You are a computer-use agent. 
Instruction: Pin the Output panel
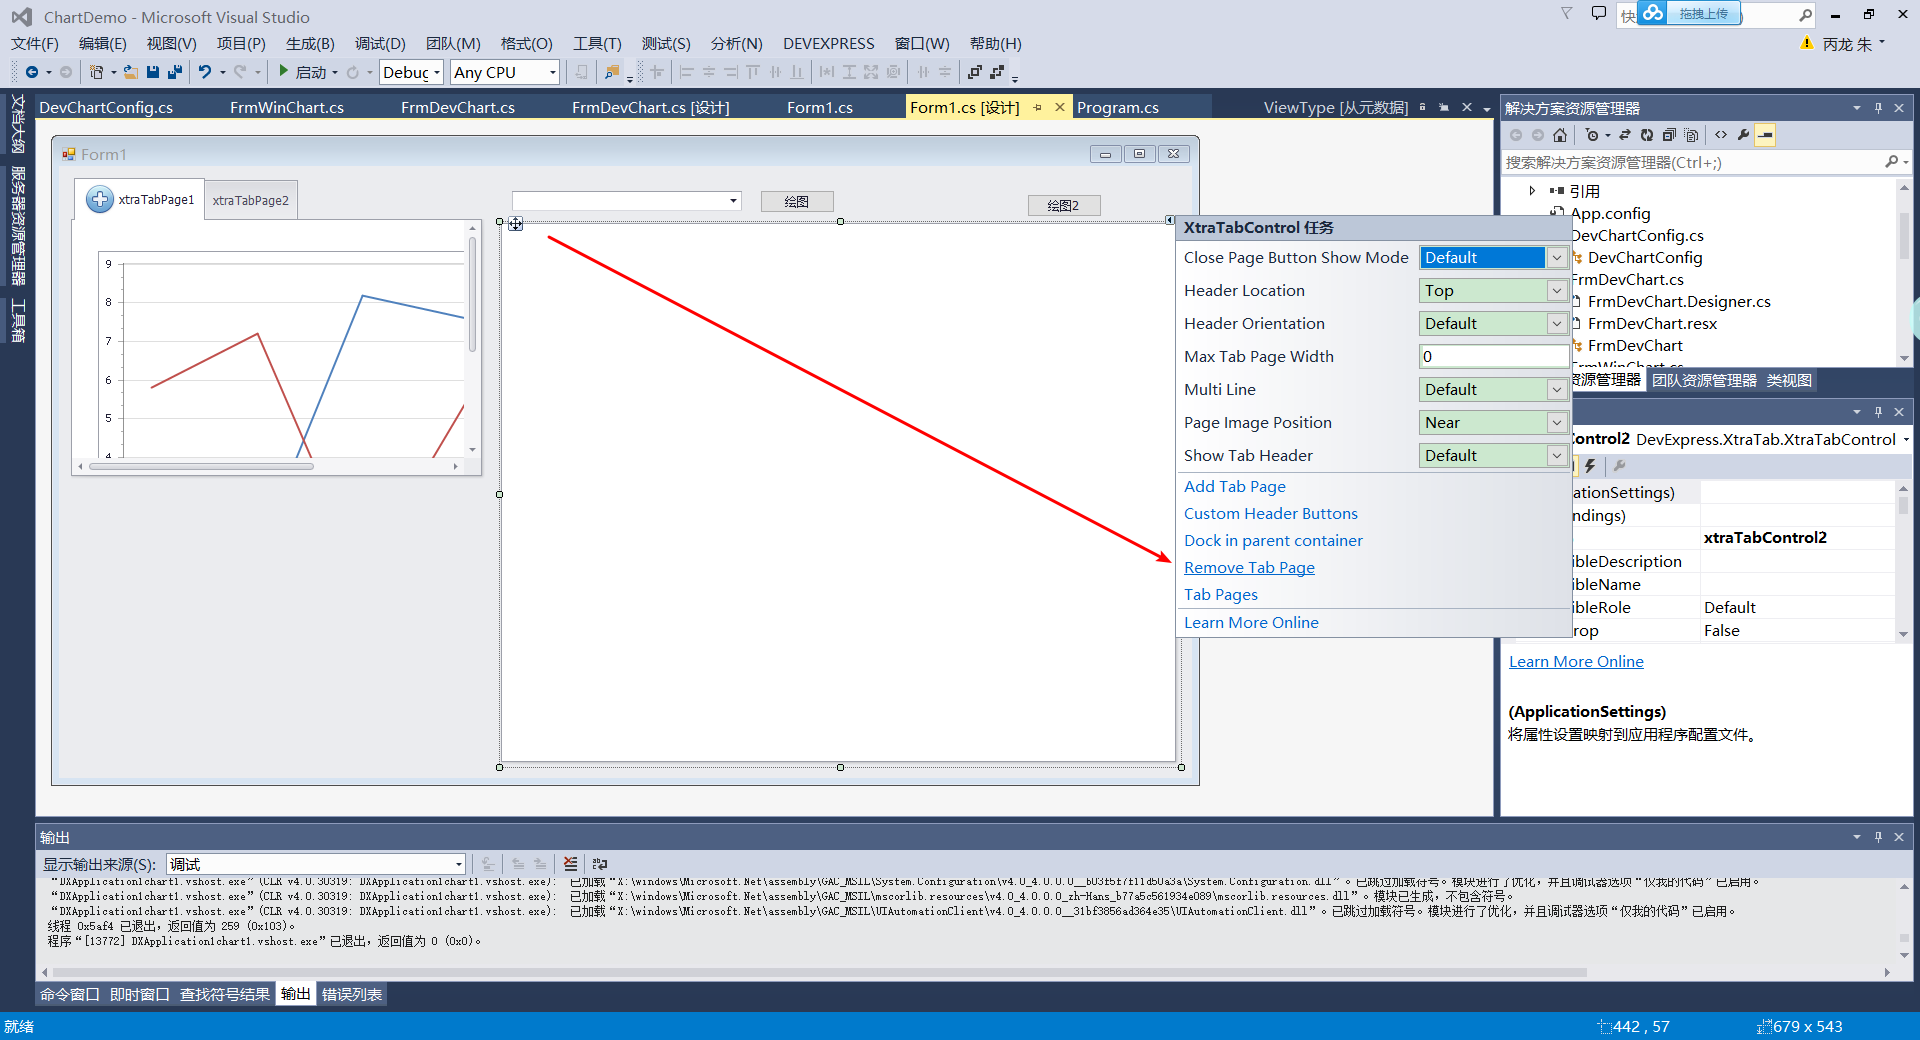[1878, 837]
